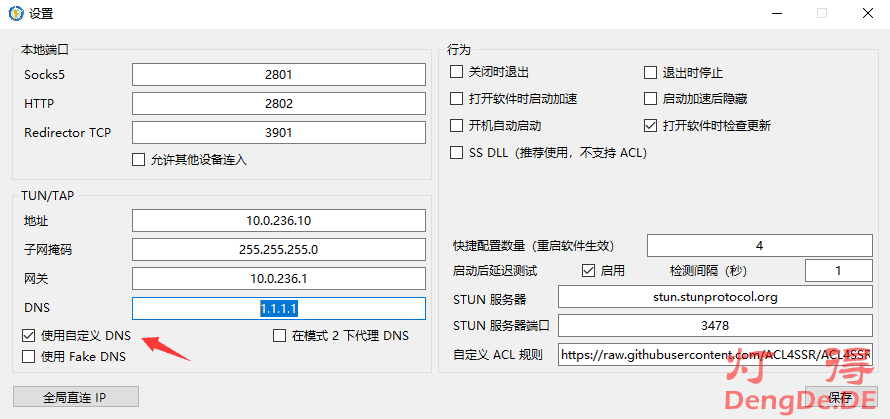Click the STUN 服务器 address field
The height and width of the screenshot is (419, 890).
[715, 297]
